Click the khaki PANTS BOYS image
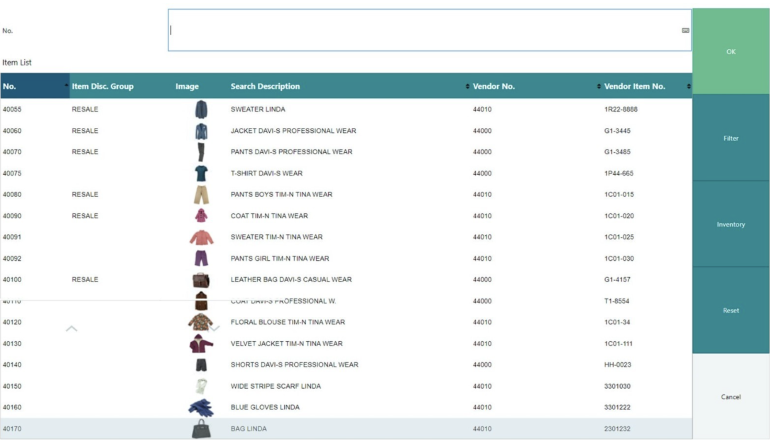Screen dimensions: 770x440 [201, 195]
